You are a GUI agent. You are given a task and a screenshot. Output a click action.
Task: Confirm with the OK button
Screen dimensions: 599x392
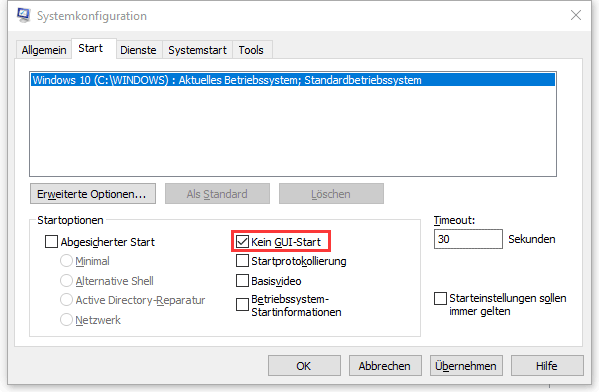click(304, 366)
